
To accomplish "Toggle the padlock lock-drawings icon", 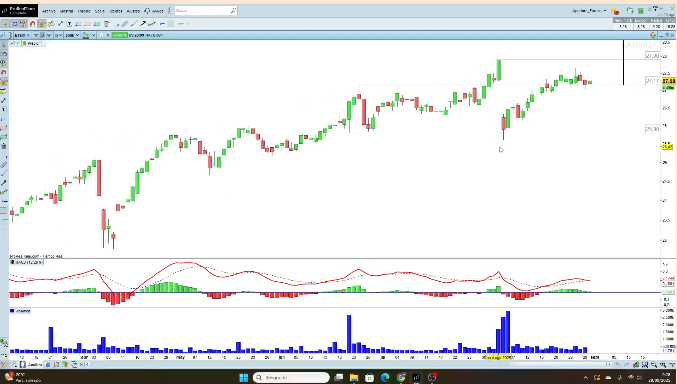I will [x=42, y=24].
